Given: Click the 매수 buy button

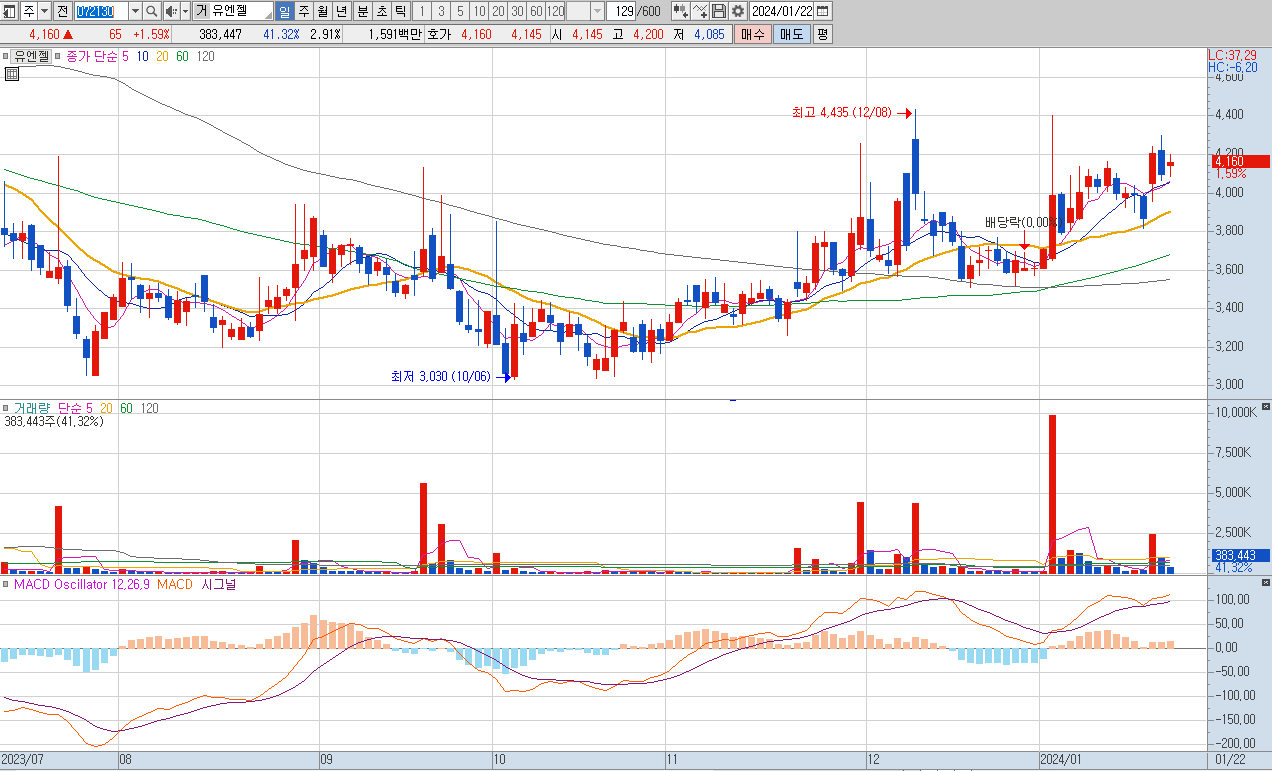Looking at the screenshot, I should (x=753, y=34).
